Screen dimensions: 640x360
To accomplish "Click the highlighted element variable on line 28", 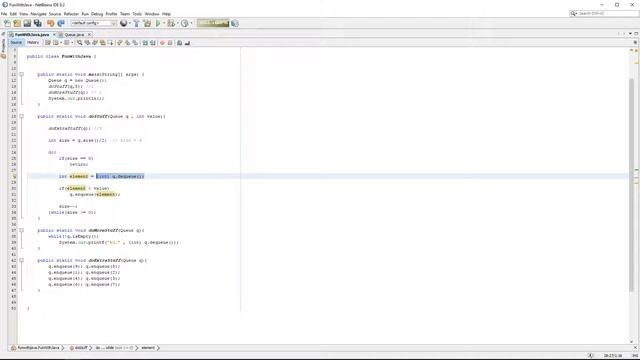I will point(79,176).
